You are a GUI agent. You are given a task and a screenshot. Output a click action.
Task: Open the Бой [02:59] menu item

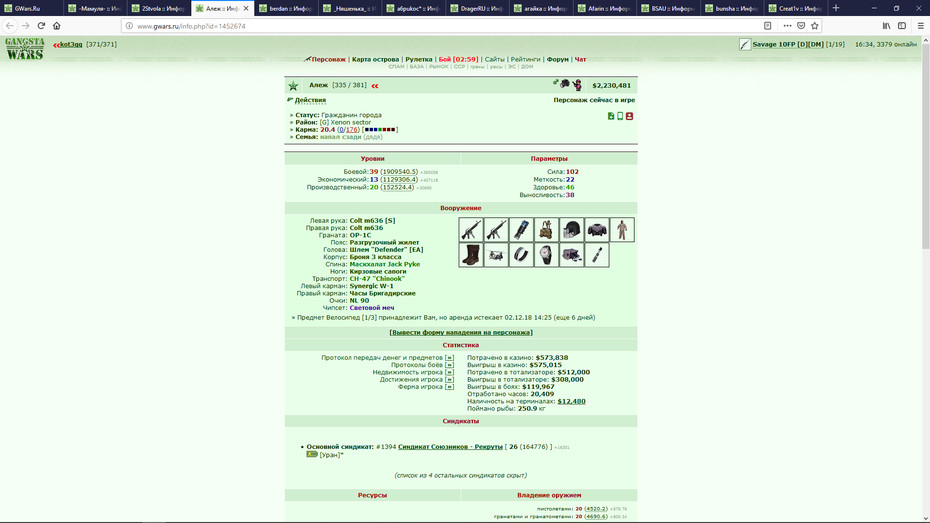tap(458, 59)
